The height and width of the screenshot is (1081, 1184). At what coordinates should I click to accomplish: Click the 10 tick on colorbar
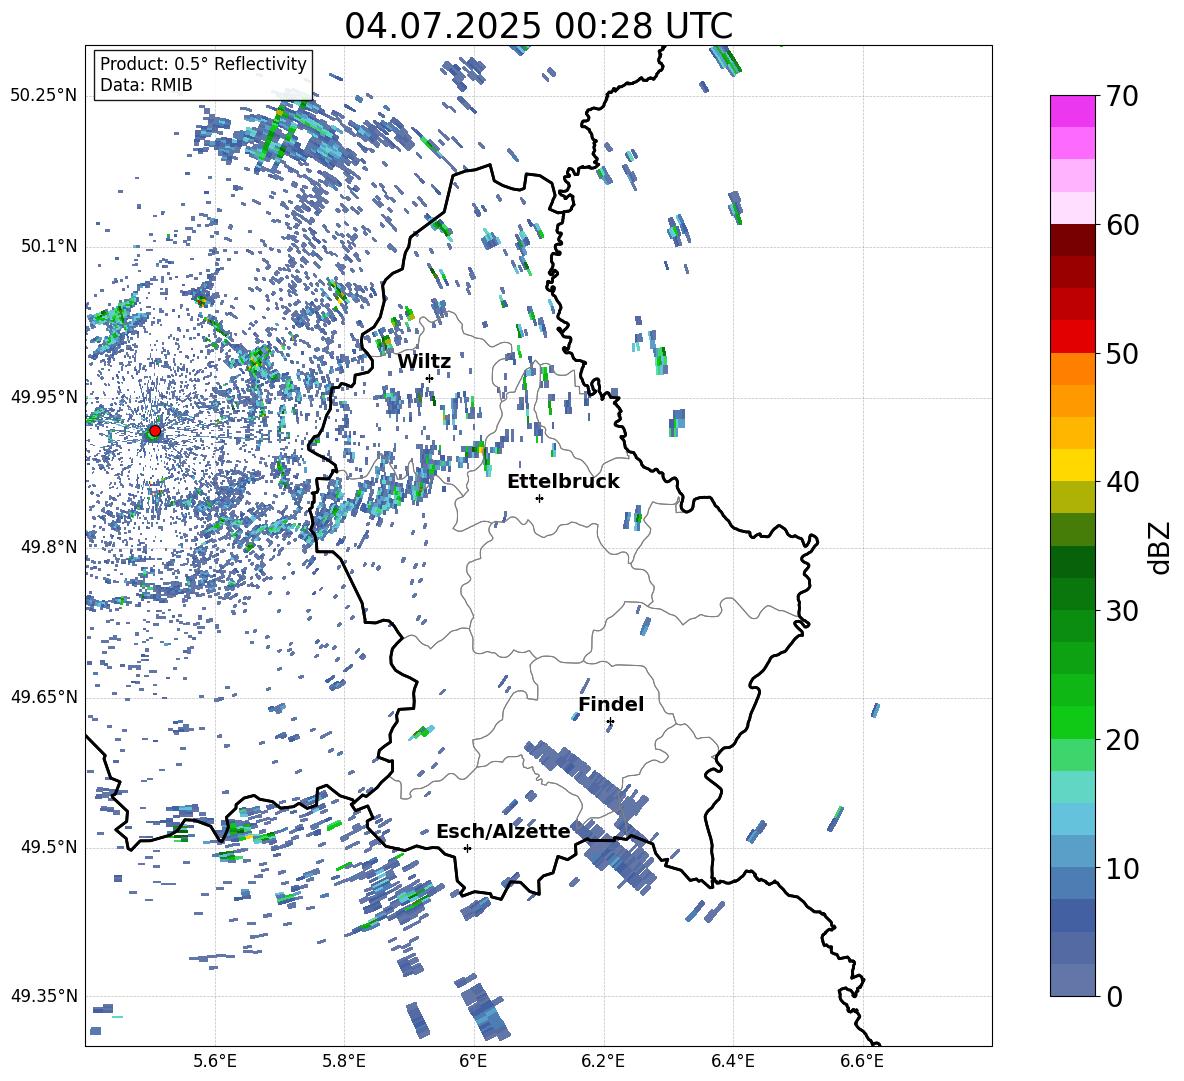point(1121,868)
